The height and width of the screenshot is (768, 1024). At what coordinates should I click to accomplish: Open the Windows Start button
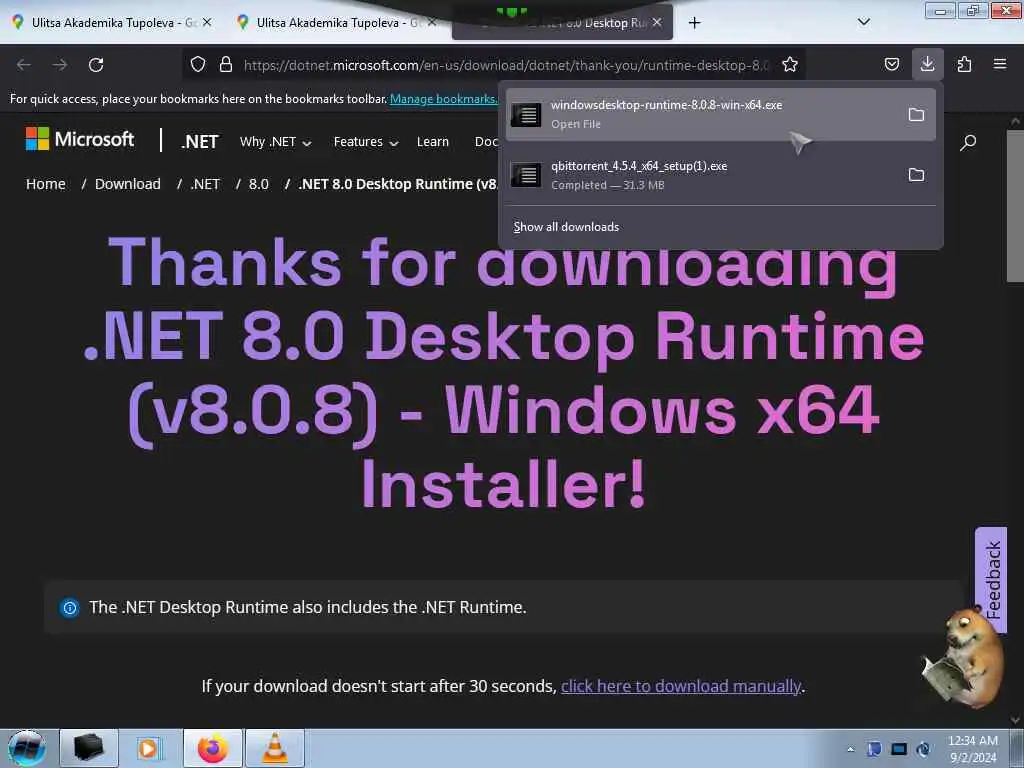[x=27, y=748]
